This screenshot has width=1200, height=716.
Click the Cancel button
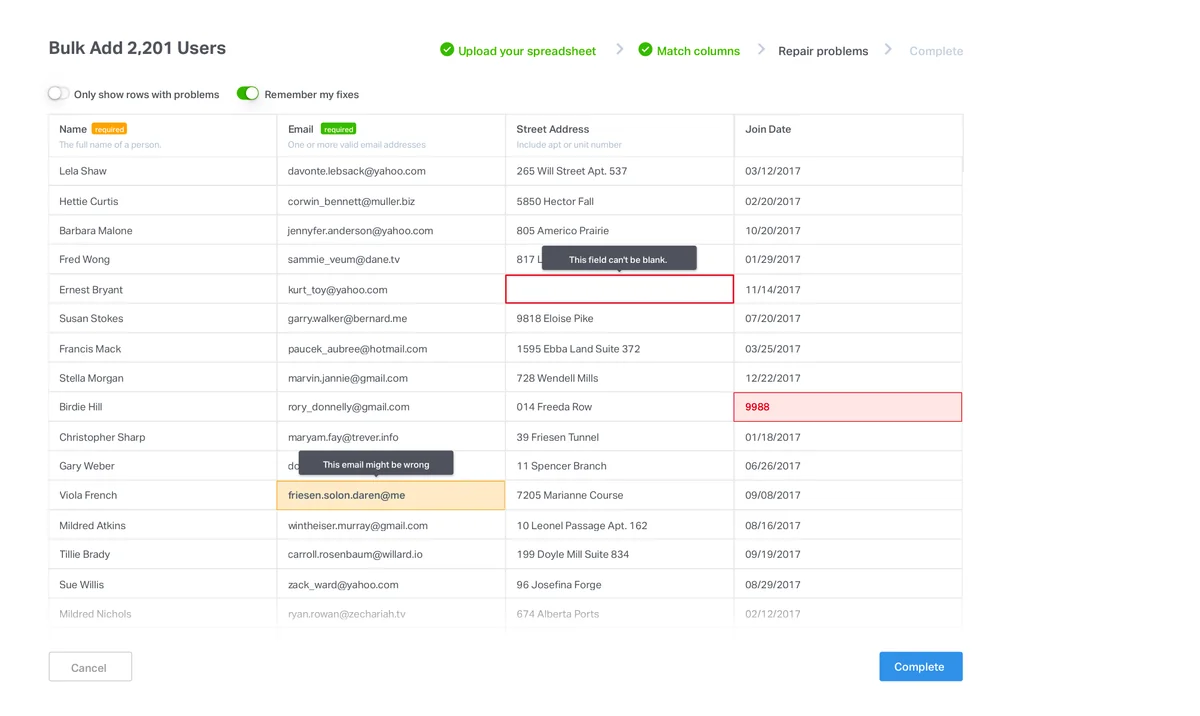[90, 666]
